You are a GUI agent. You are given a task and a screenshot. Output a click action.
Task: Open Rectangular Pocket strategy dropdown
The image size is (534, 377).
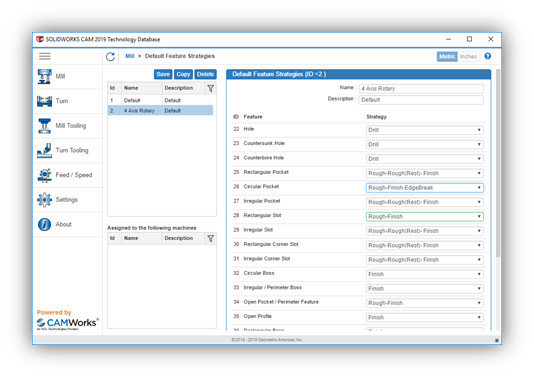(x=425, y=173)
